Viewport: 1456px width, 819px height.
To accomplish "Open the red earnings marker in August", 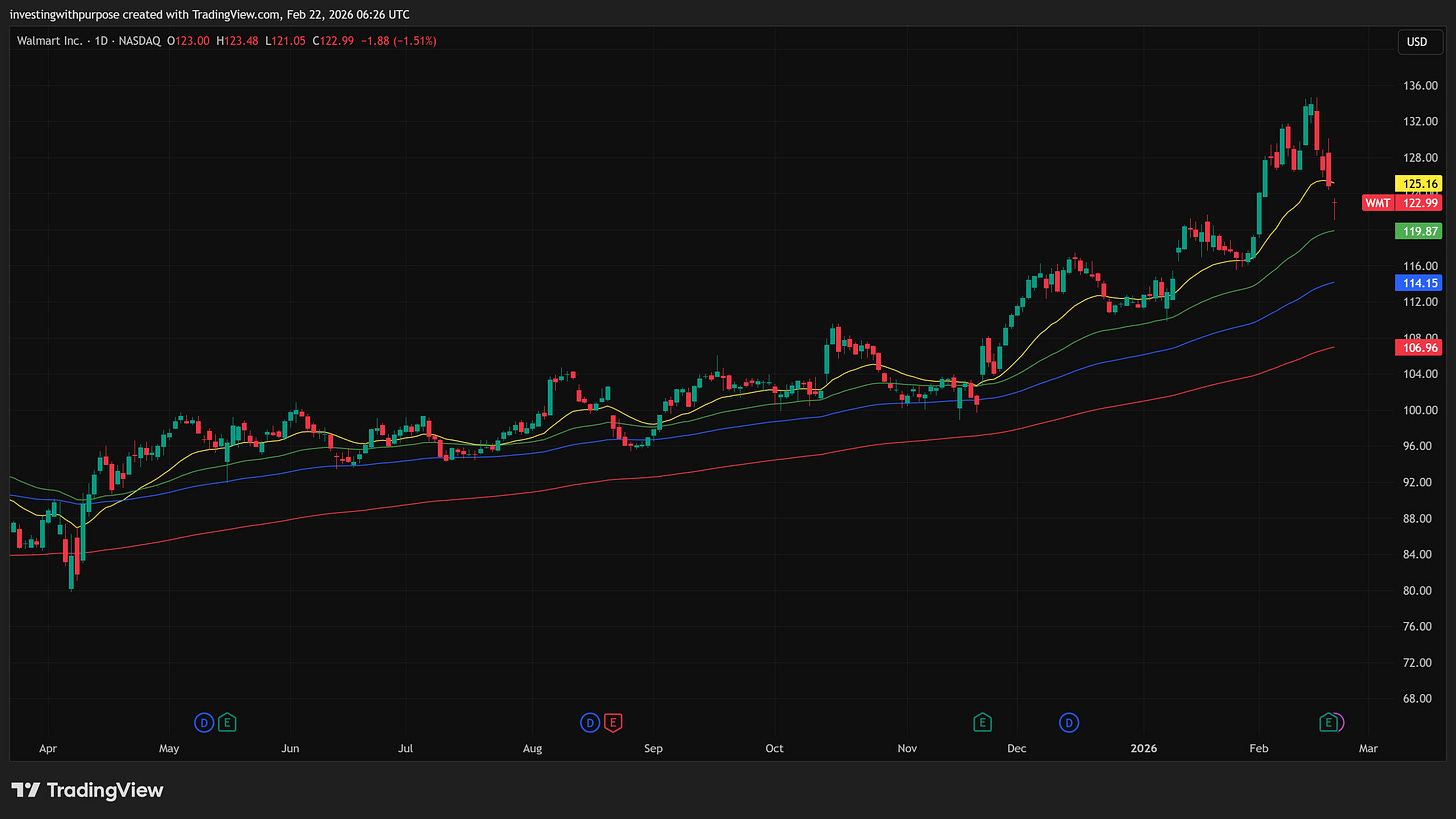I will [x=613, y=721].
